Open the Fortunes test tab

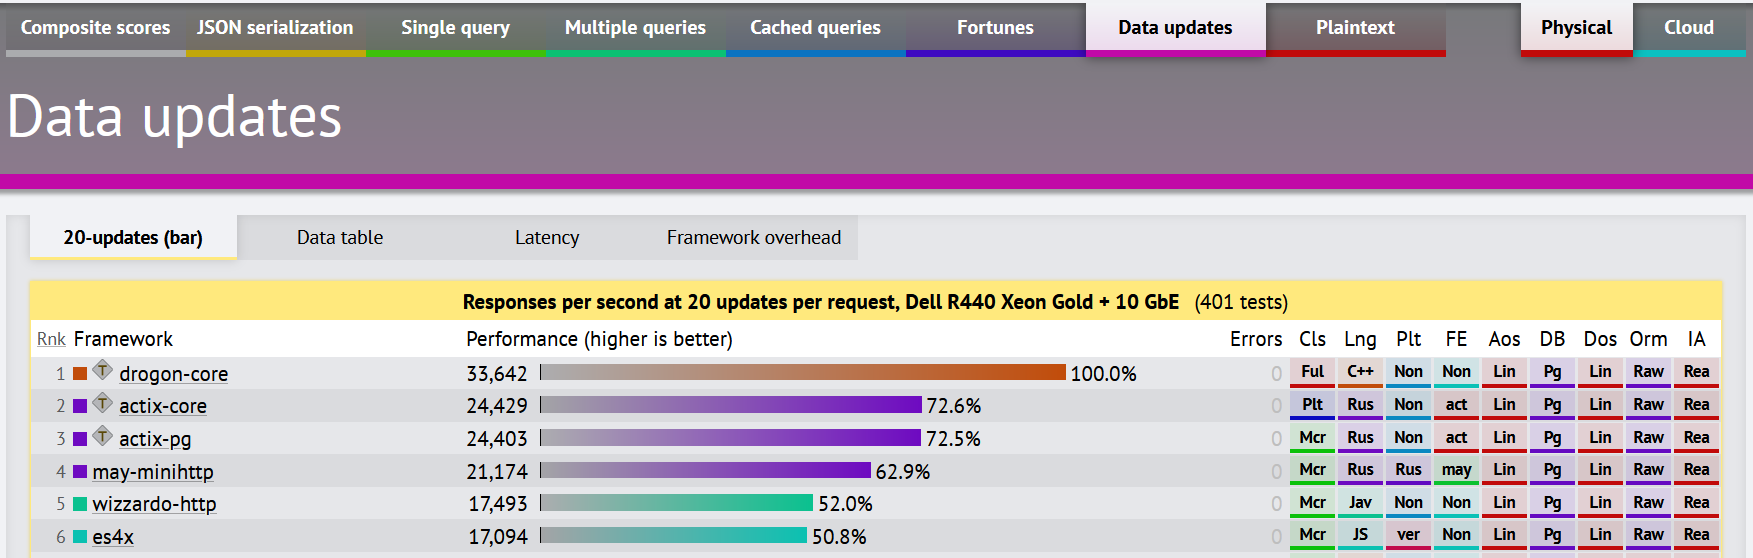[995, 28]
